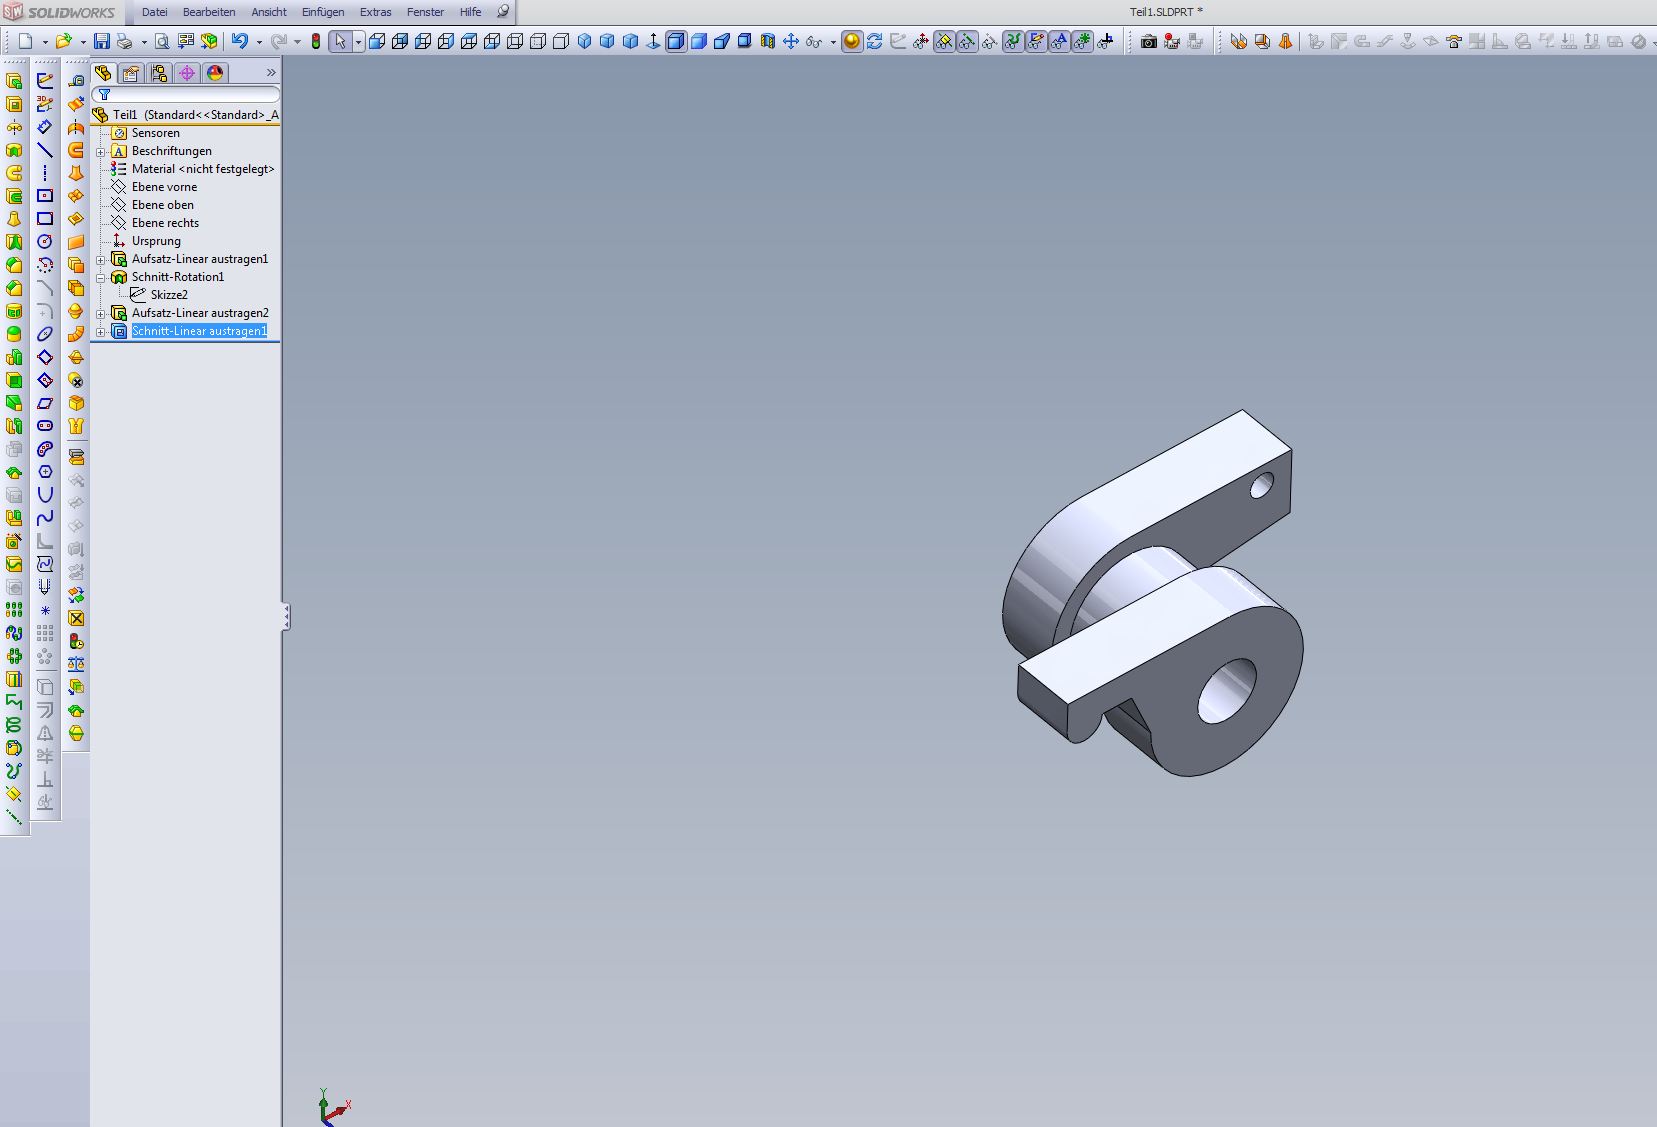Toggle sketch visibility glasses button
The image size is (1657, 1127).
tap(1036, 41)
